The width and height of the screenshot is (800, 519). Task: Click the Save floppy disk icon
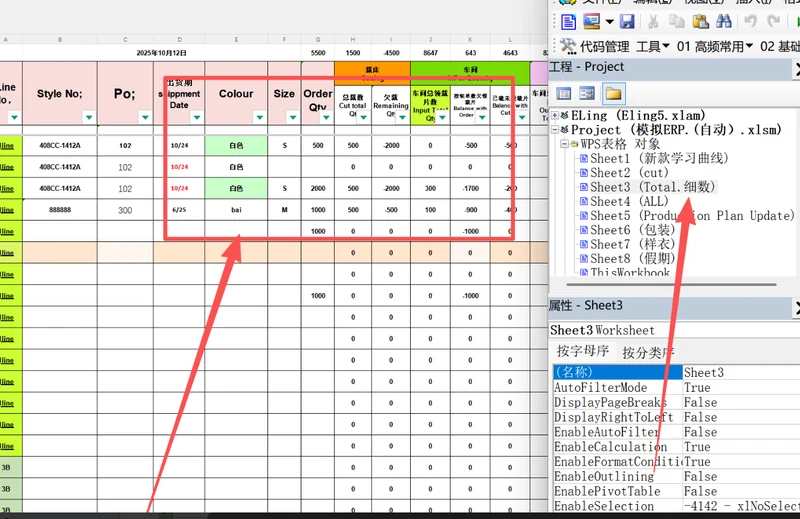[x=627, y=22]
